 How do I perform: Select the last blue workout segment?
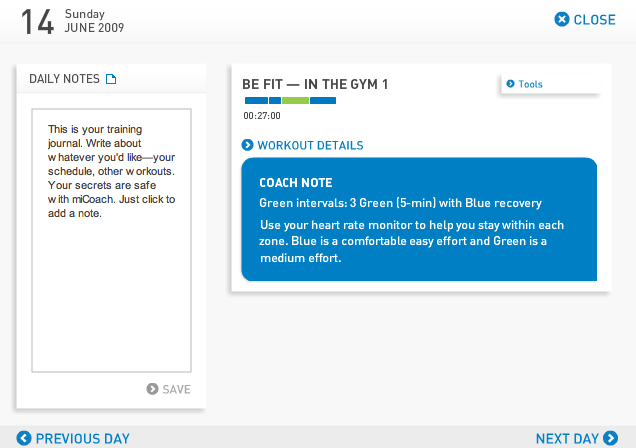pos(323,100)
